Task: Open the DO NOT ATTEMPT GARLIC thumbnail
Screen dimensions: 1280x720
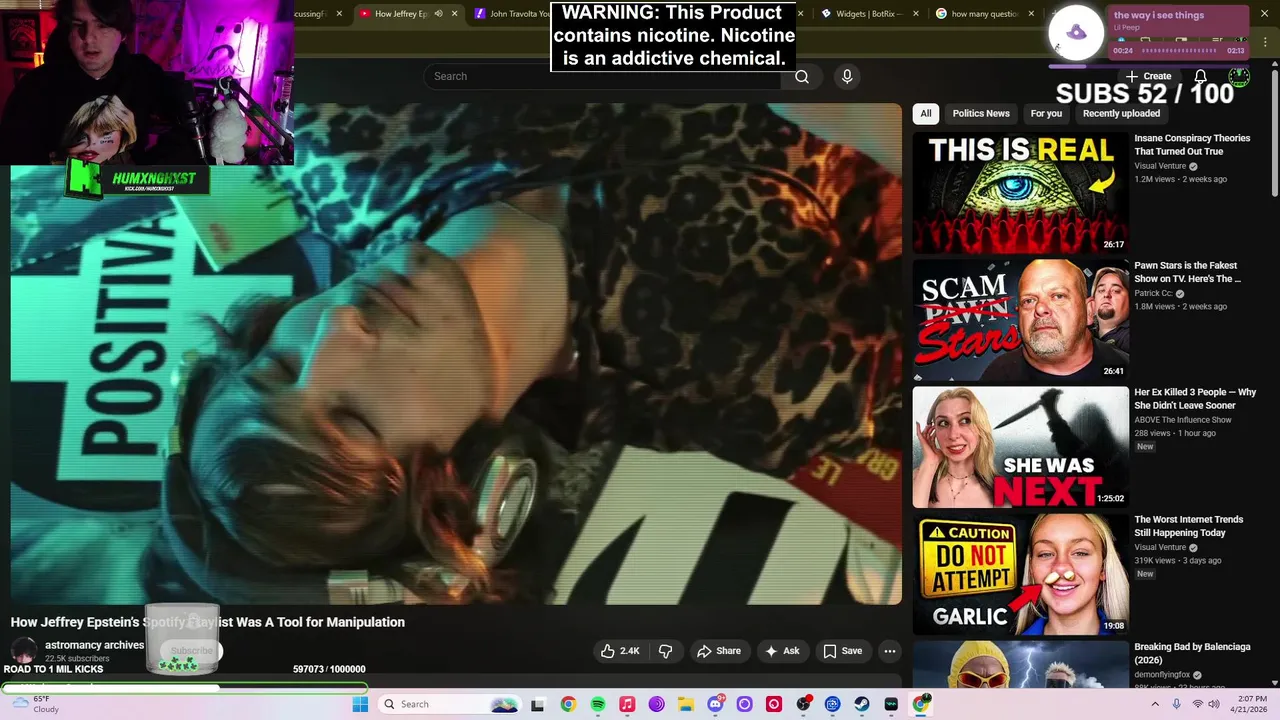Action: click(1020, 574)
